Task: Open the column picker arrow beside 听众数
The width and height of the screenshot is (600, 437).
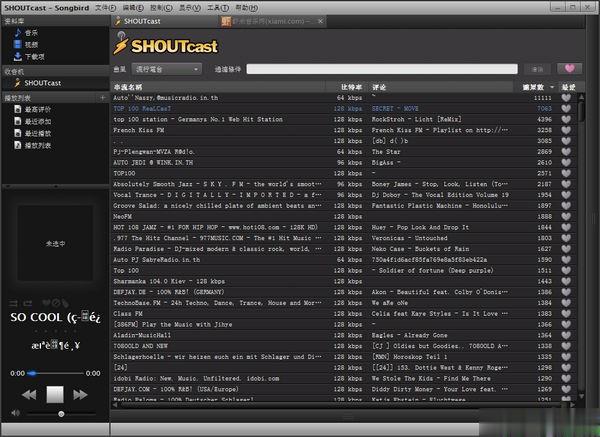Action: pyautogui.click(x=552, y=87)
